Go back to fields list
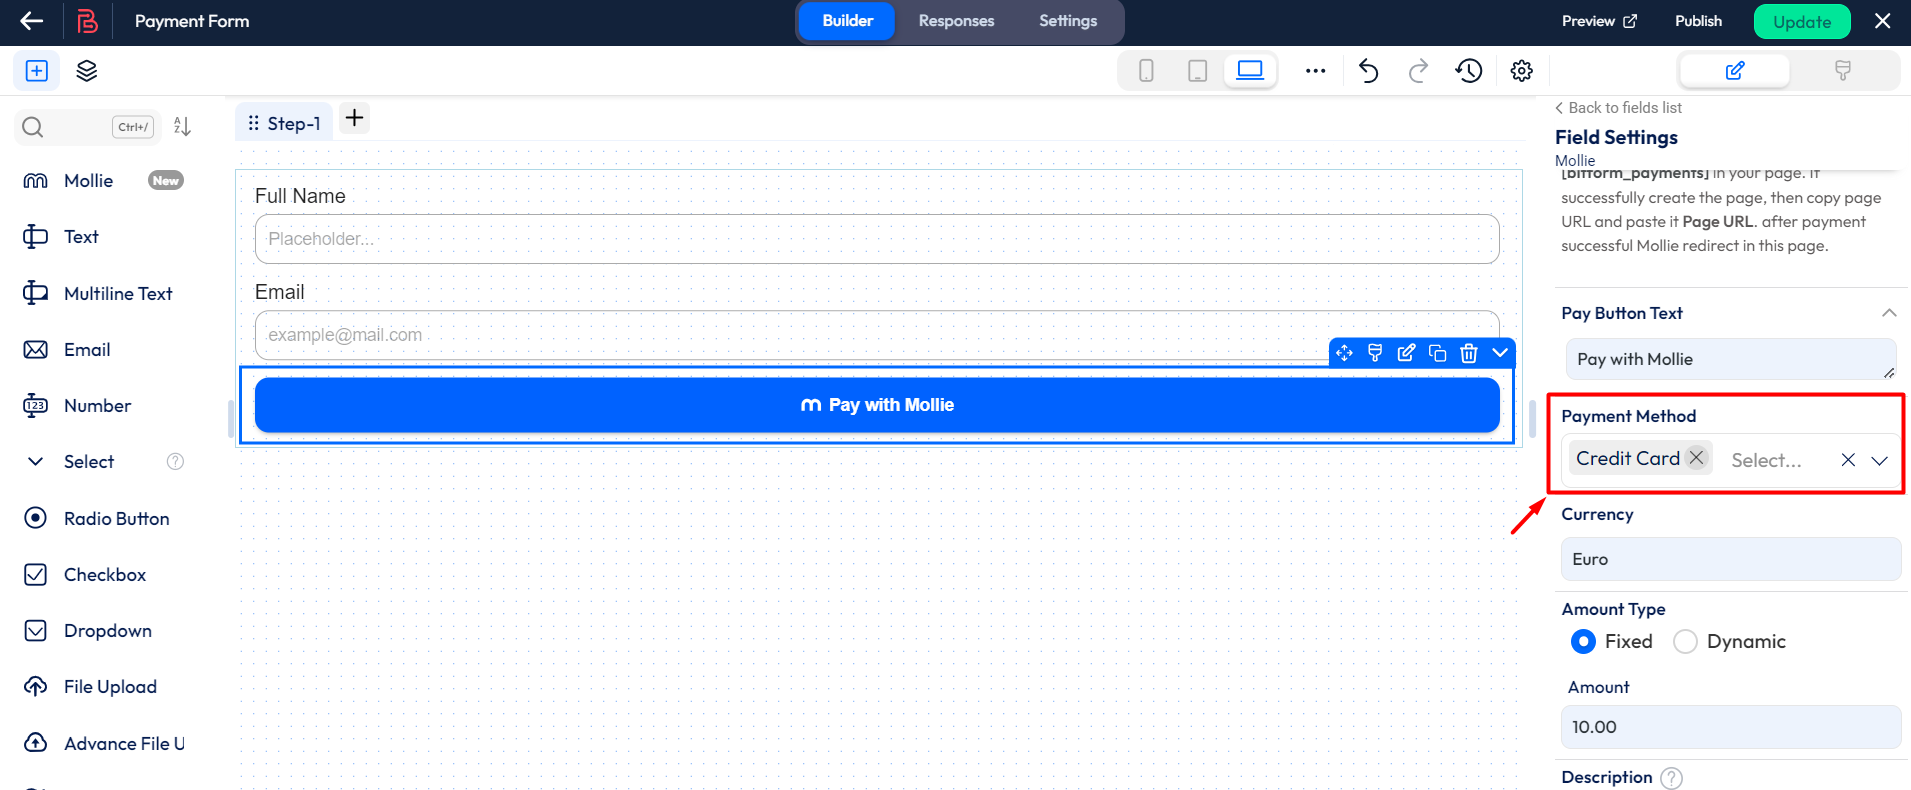The image size is (1911, 790). pyautogui.click(x=1618, y=108)
